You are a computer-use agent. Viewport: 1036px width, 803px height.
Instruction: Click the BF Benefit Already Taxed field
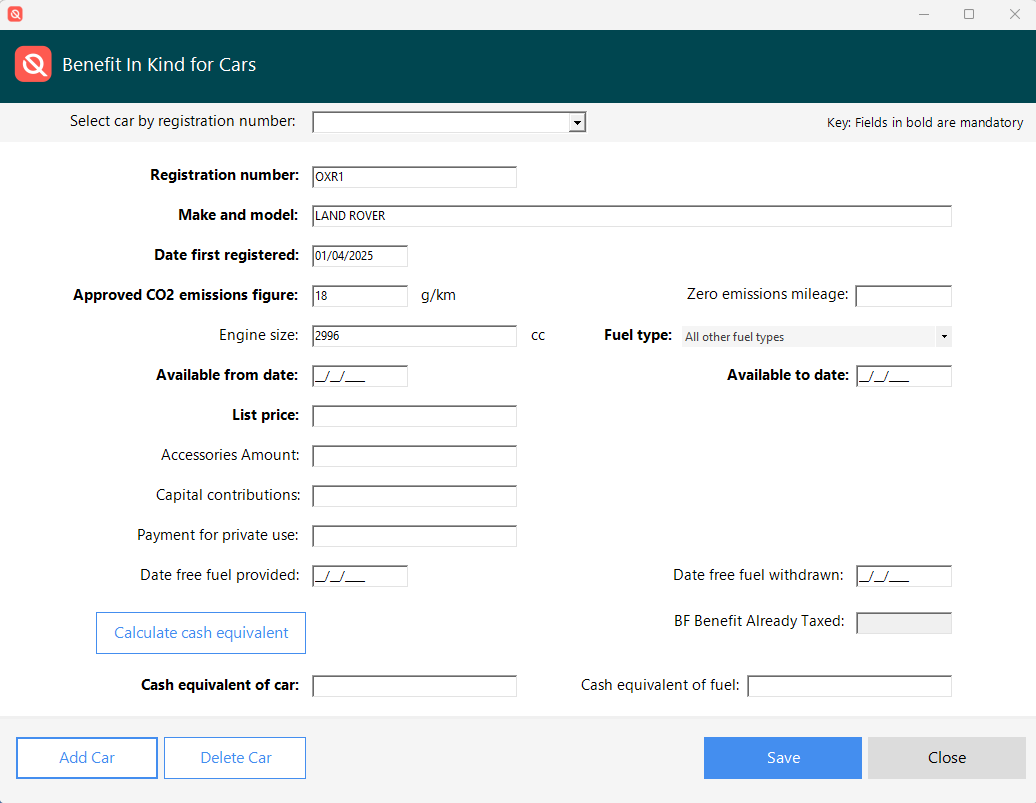click(903, 623)
